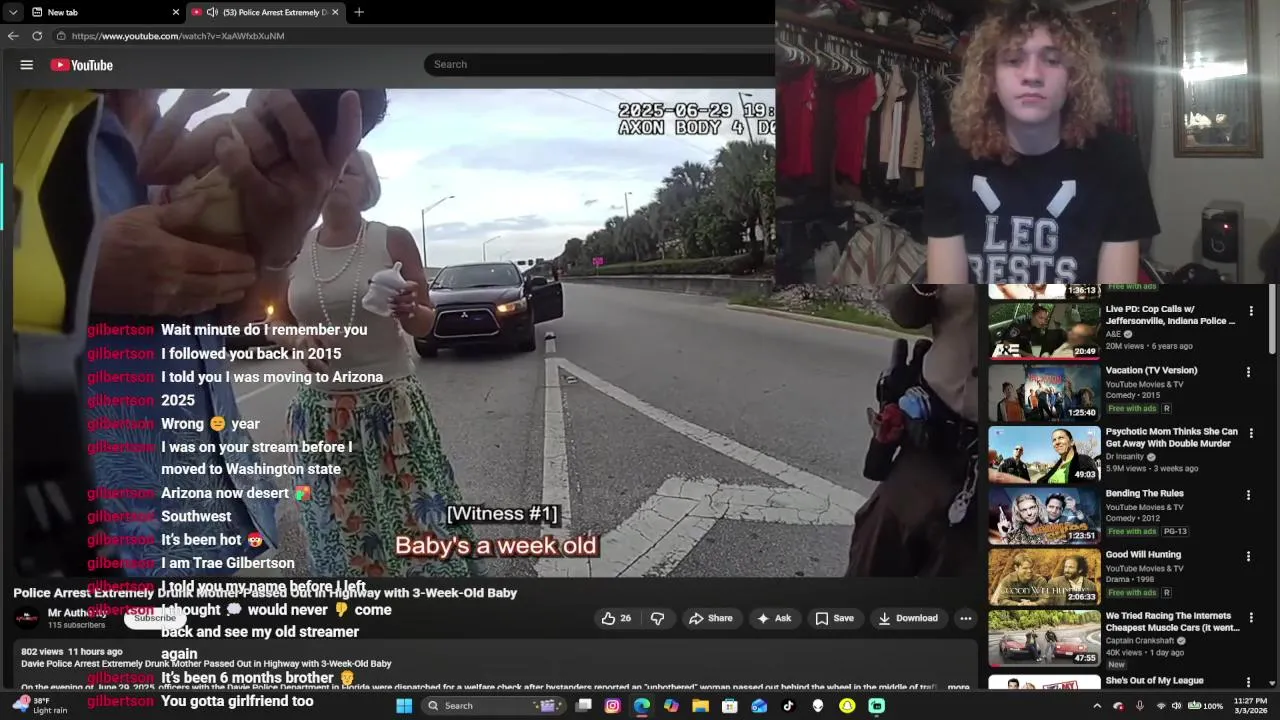Mute tab via the speaker icon
Screen dimensions: 1280x720
pos(214,12)
